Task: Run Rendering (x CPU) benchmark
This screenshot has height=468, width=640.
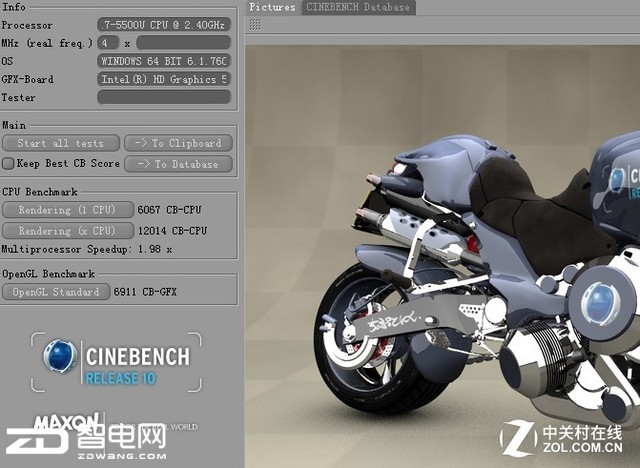Action: pos(68,231)
